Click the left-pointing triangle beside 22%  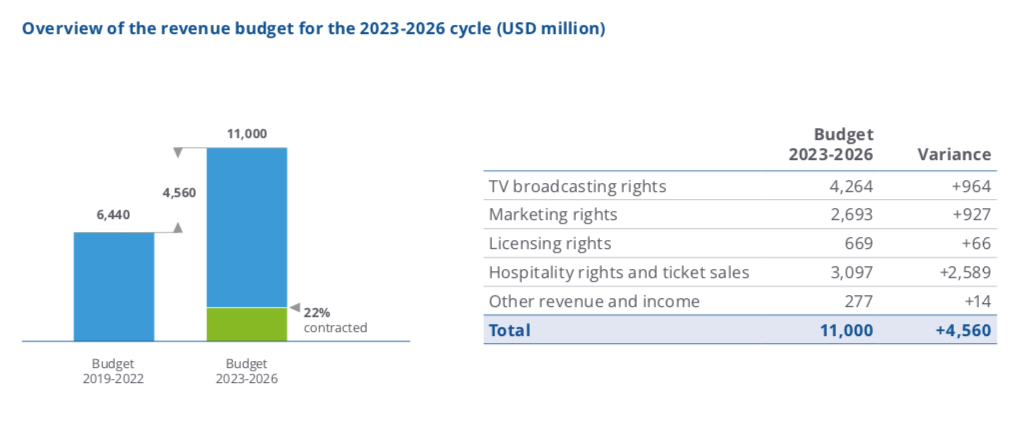pos(294,307)
